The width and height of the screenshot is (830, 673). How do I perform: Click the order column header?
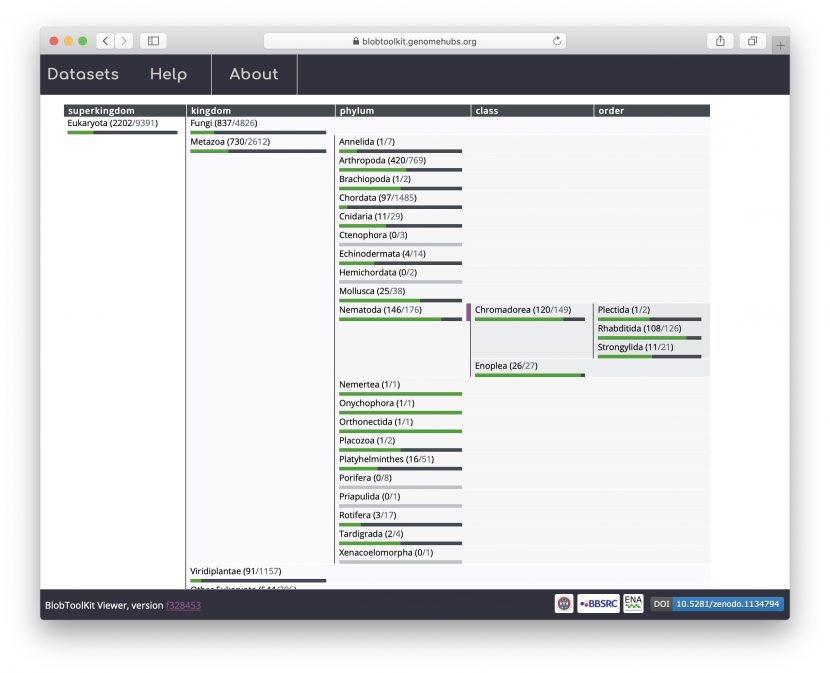tap(652, 111)
